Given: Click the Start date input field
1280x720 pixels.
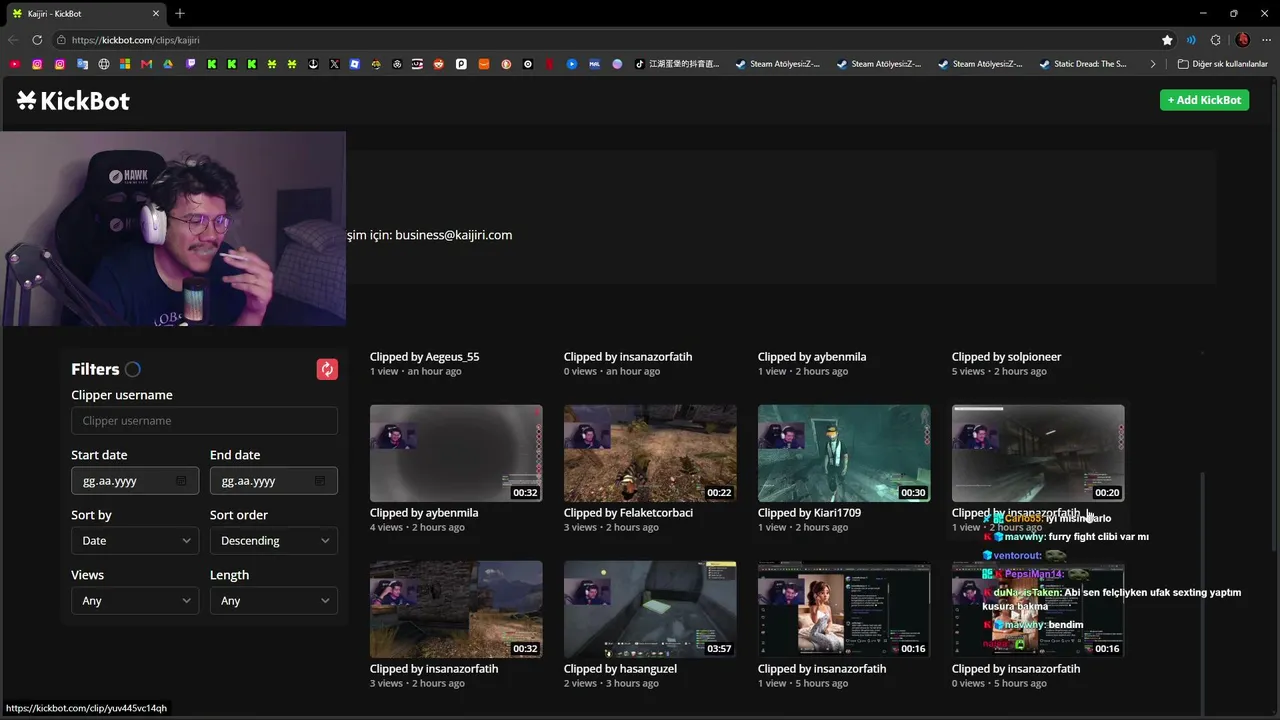Looking at the screenshot, I should click(135, 481).
